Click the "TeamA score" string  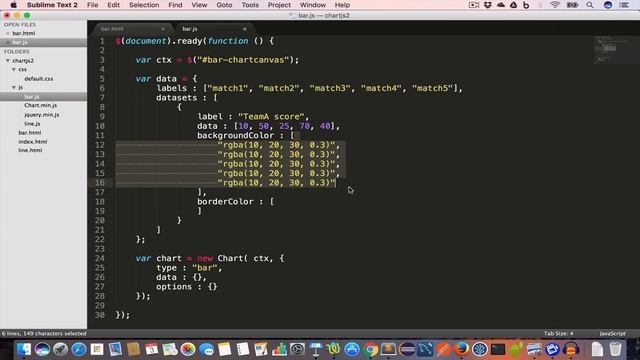point(271,117)
